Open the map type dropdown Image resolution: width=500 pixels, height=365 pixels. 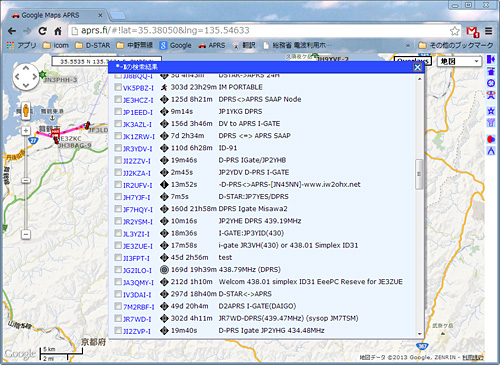459,61
